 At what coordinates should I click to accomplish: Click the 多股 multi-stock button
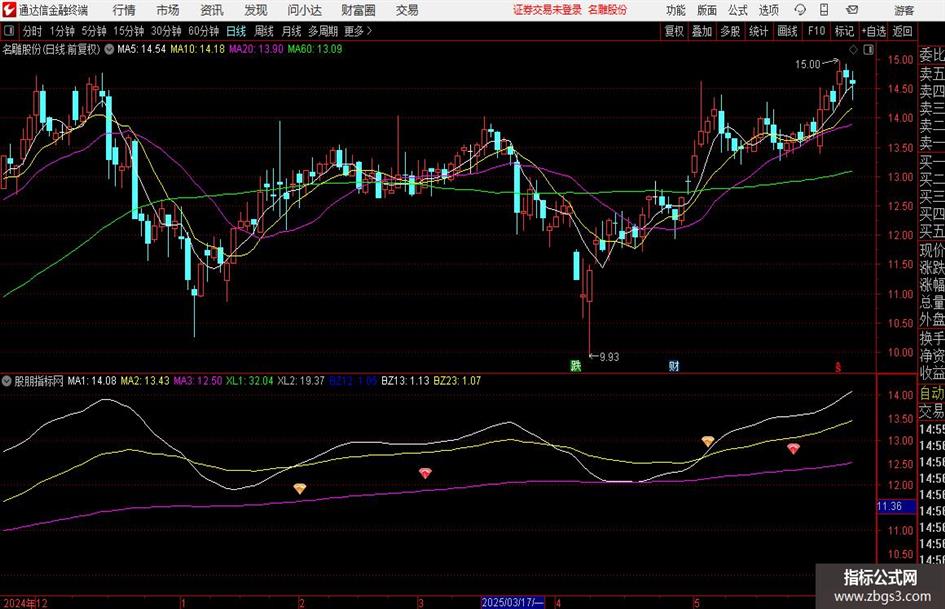coord(730,31)
